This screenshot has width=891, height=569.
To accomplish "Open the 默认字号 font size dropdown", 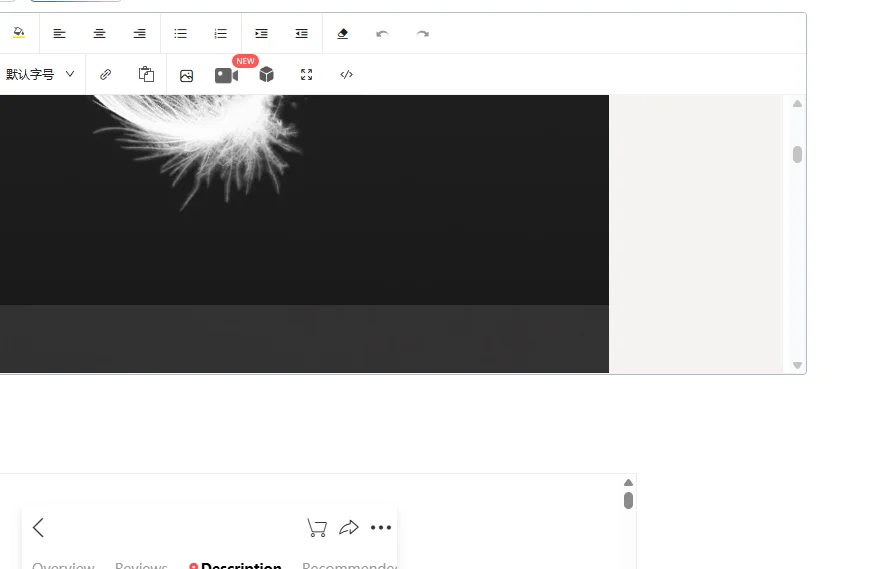I will coord(40,74).
